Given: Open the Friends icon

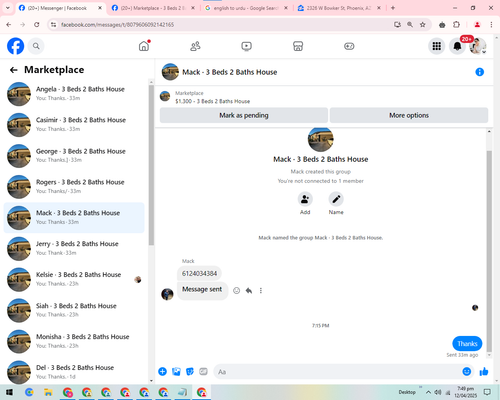Looking at the screenshot, I should tap(195, 46).
